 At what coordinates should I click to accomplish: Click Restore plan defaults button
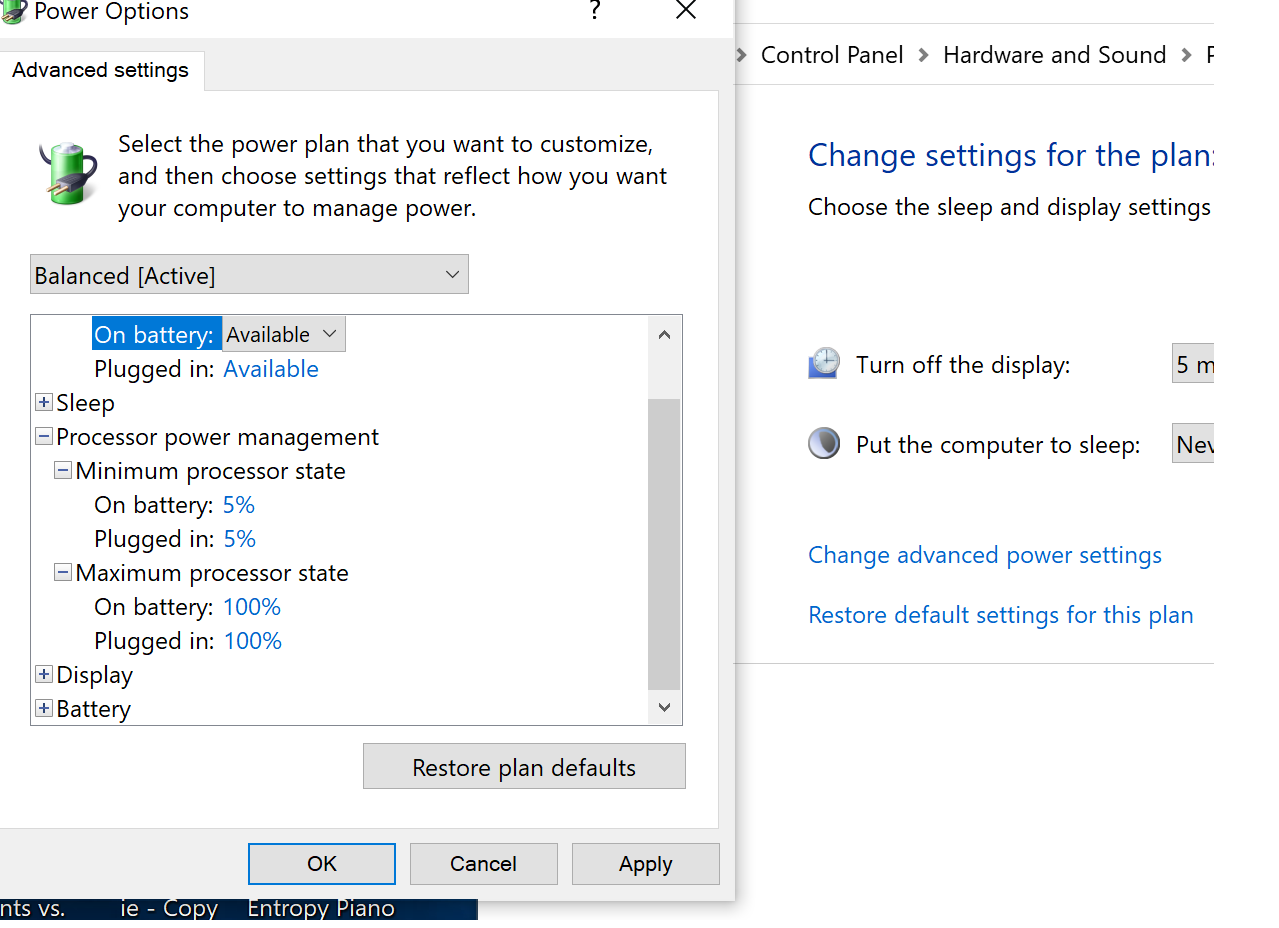[524, 766]
